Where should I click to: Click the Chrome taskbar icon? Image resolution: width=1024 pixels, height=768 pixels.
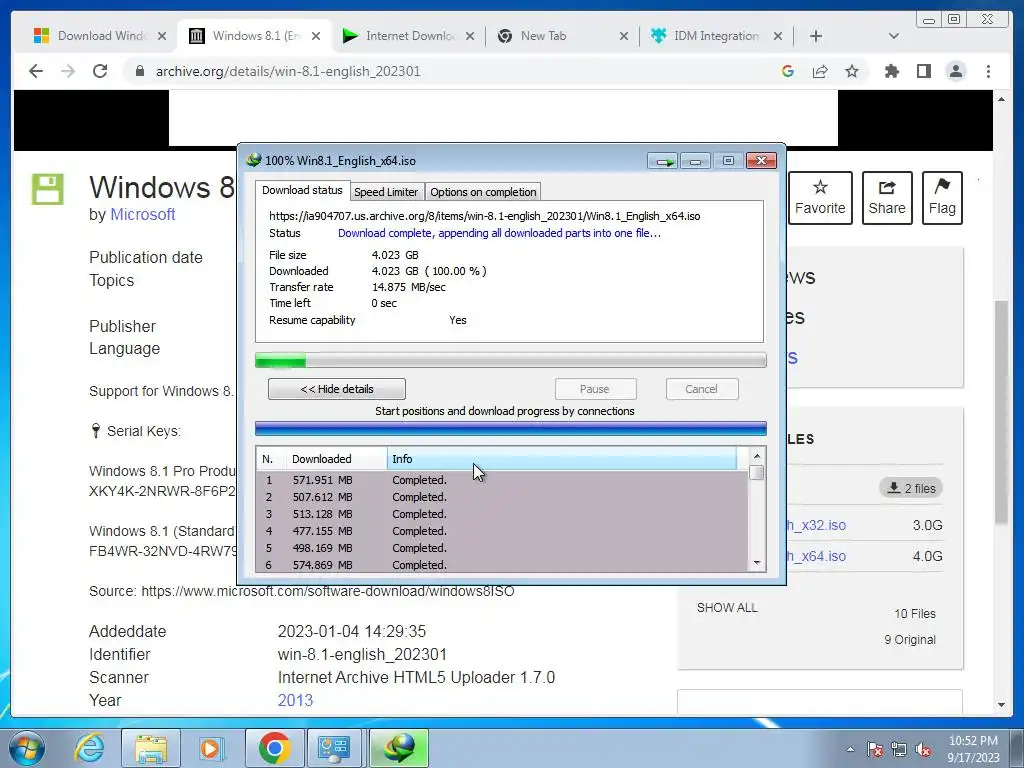tap(274, 748)
